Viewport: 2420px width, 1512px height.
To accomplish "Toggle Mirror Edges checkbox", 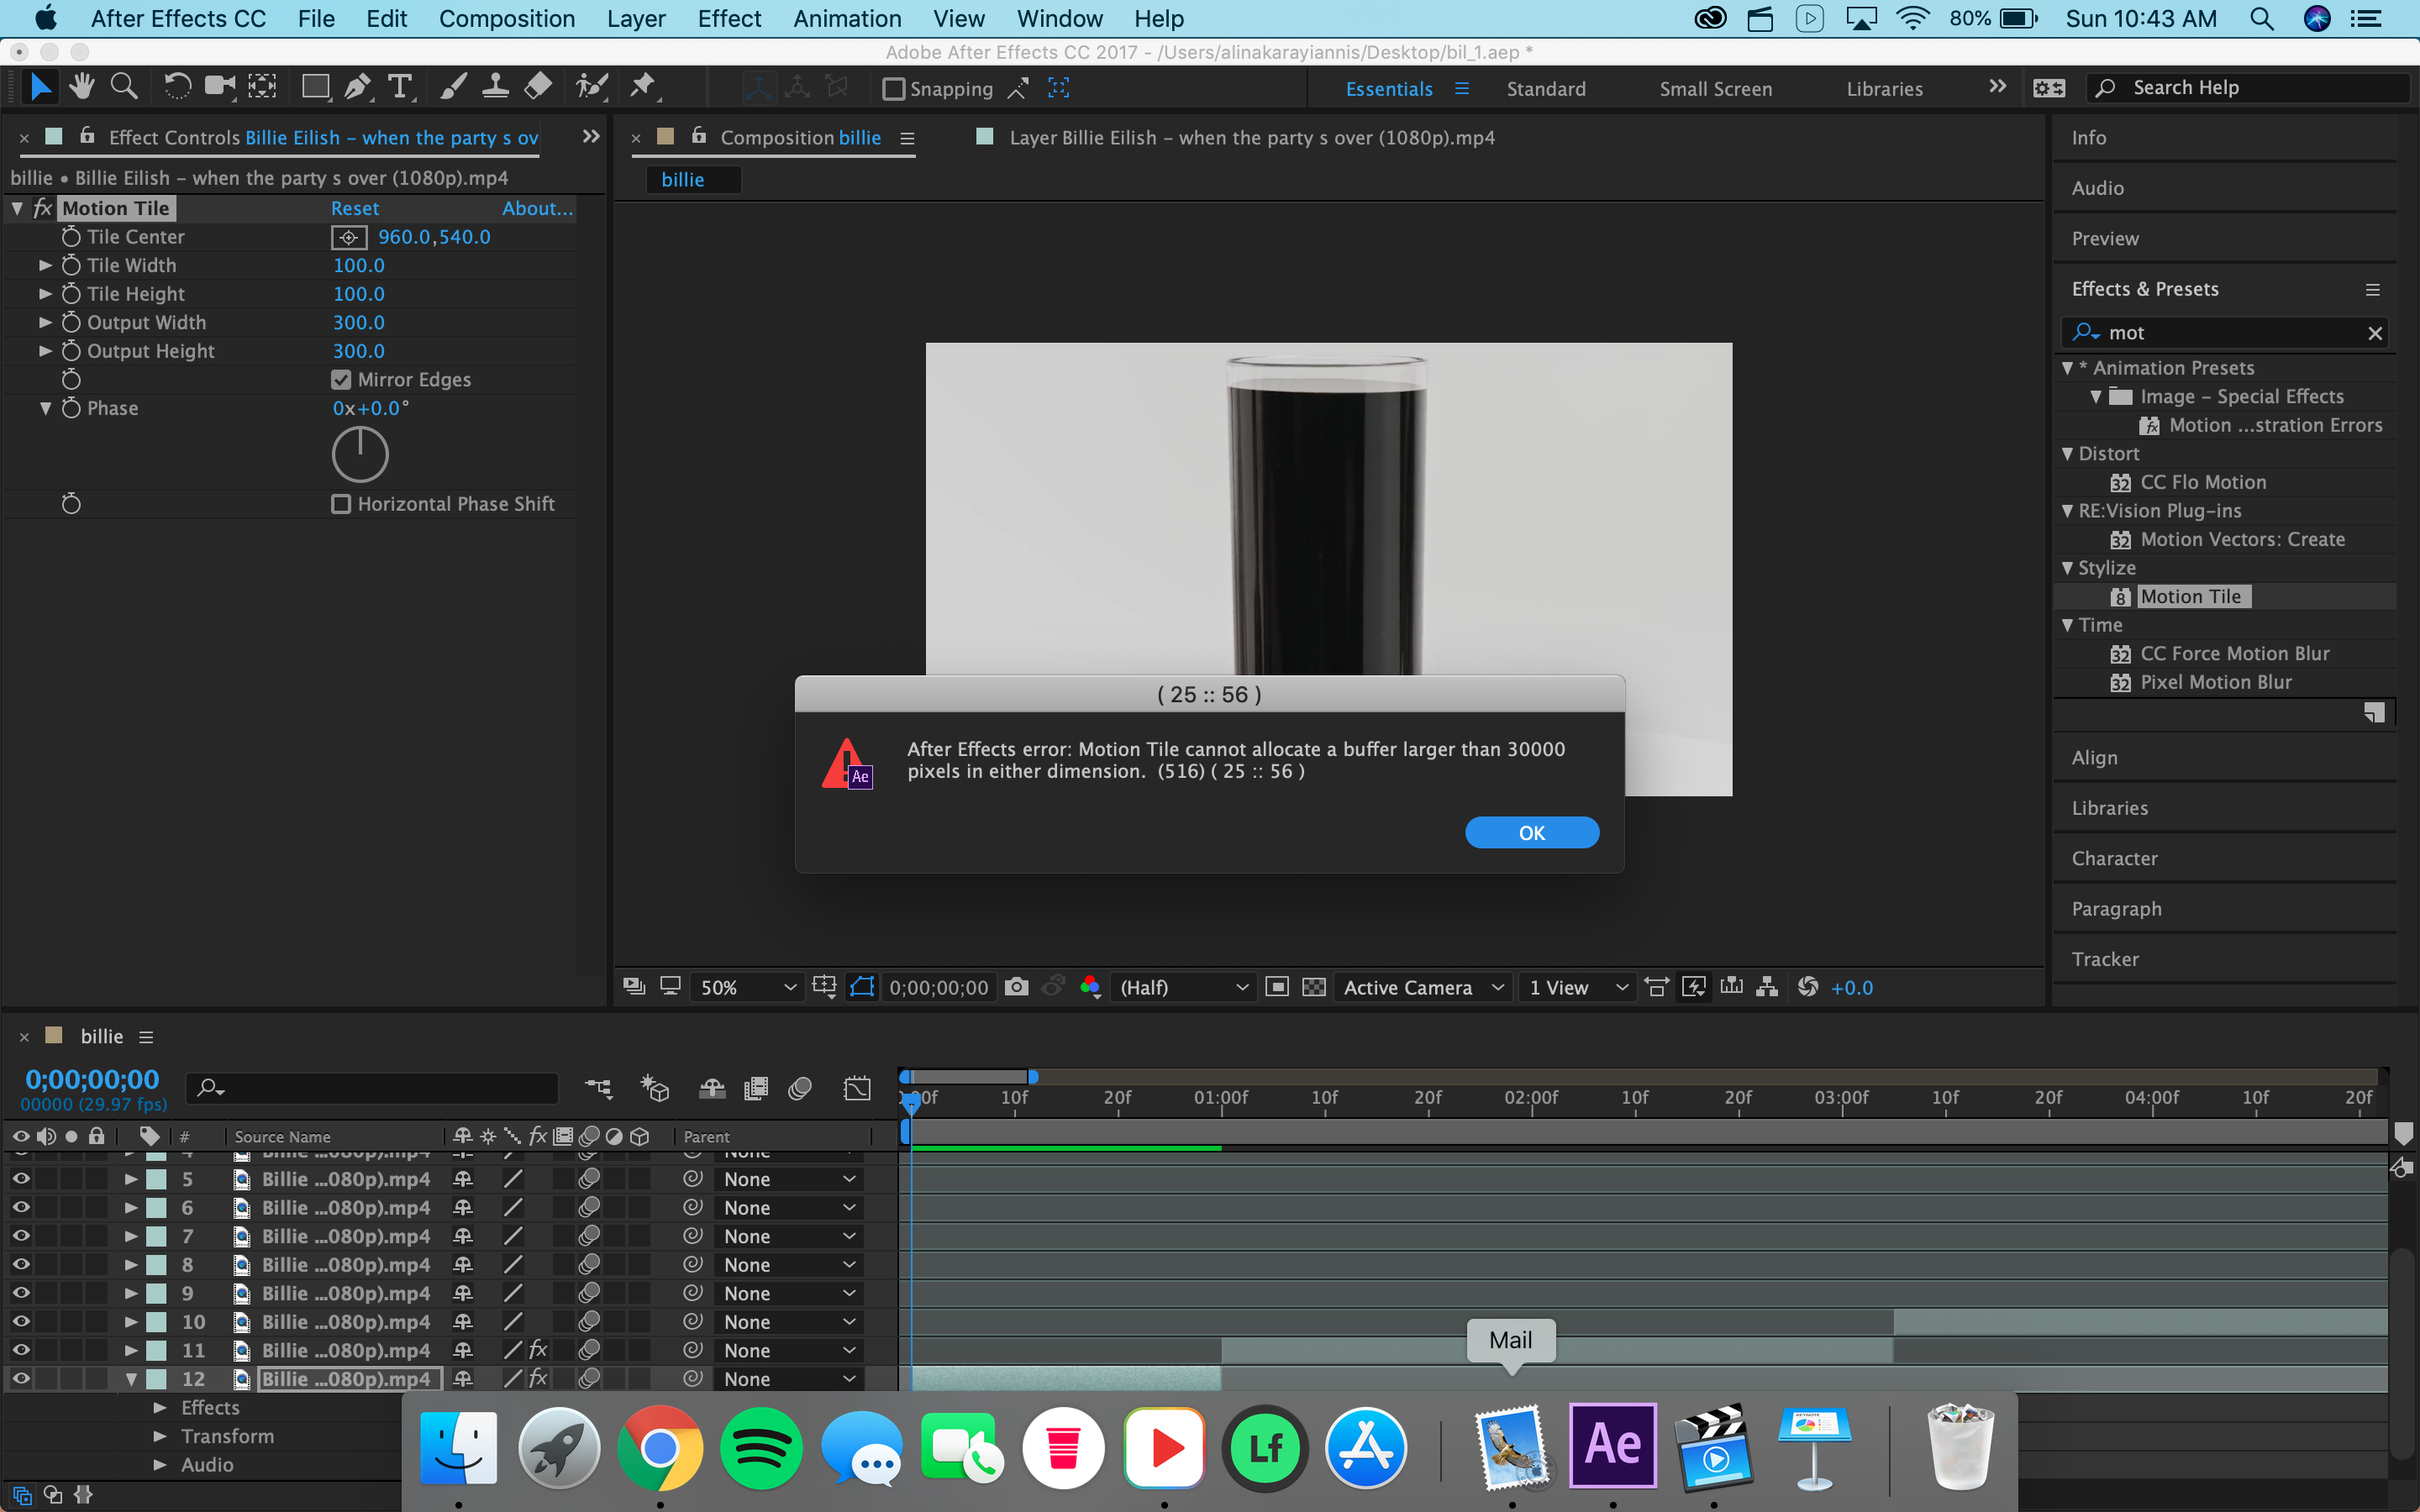I will (x=339, y=378).
